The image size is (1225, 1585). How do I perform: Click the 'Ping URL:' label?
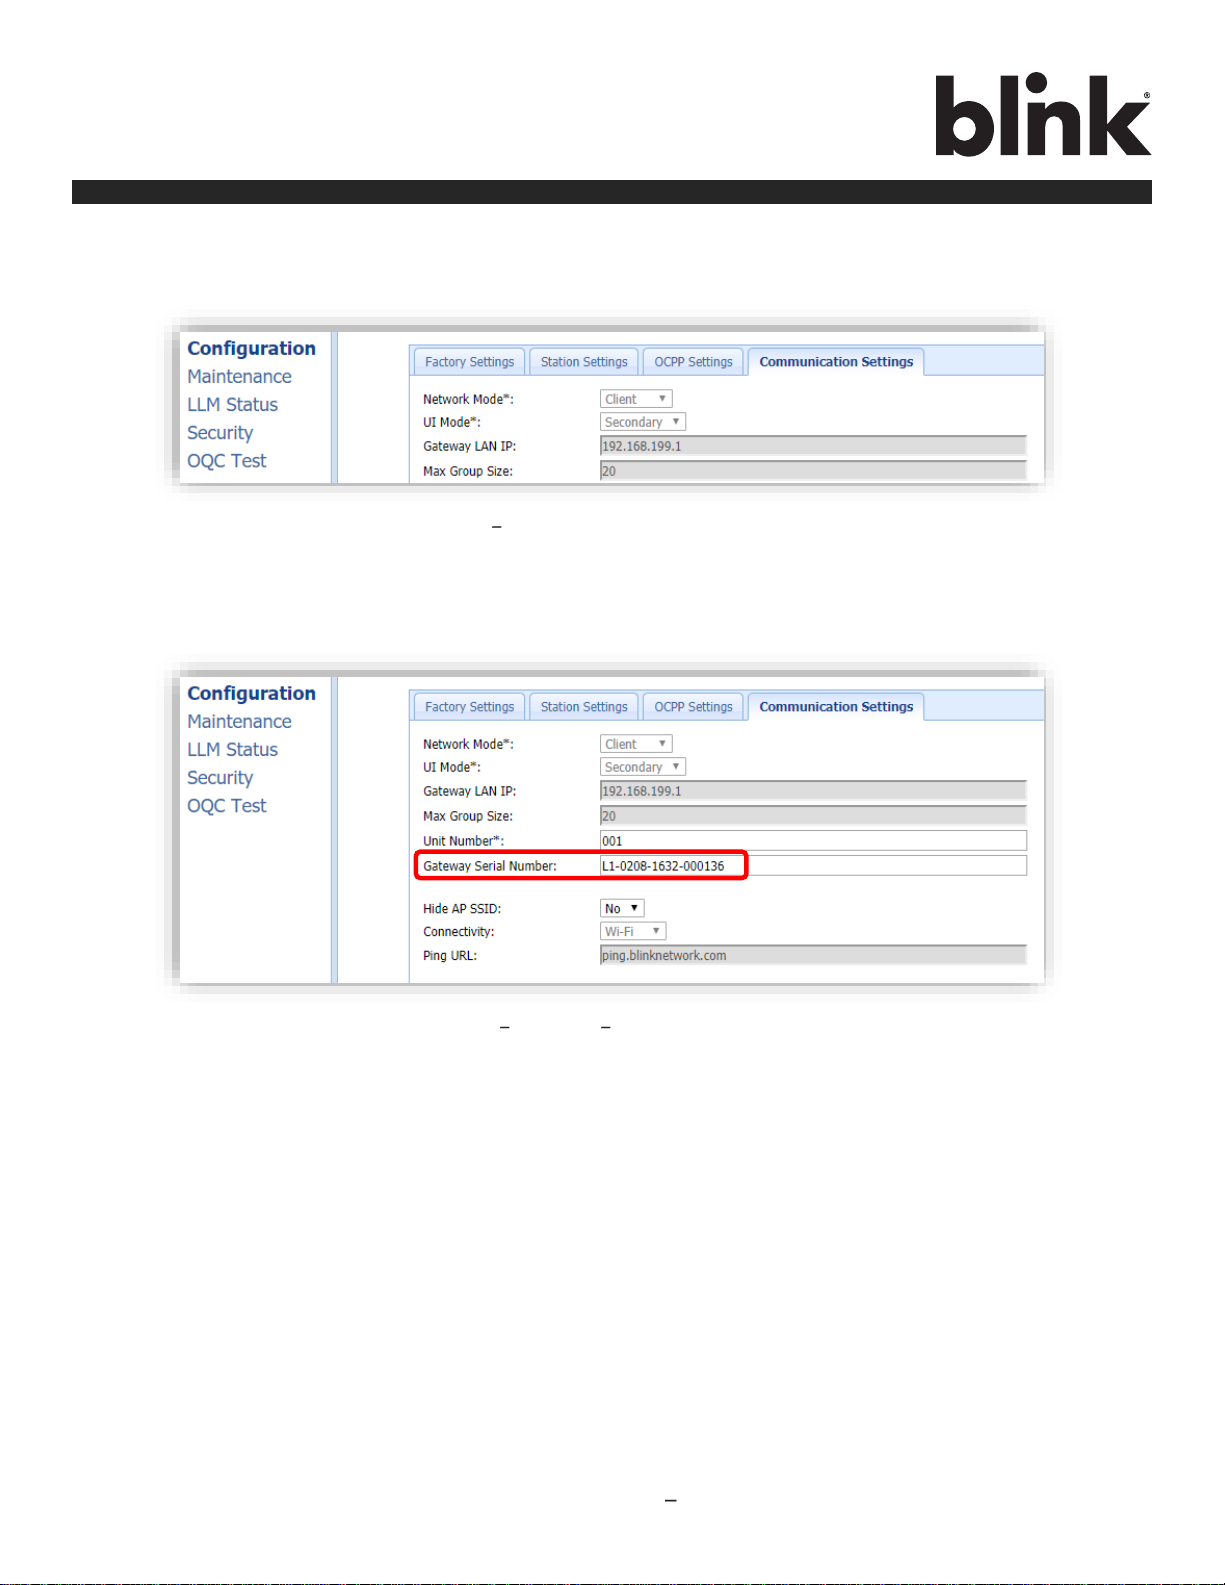point(450,956)
